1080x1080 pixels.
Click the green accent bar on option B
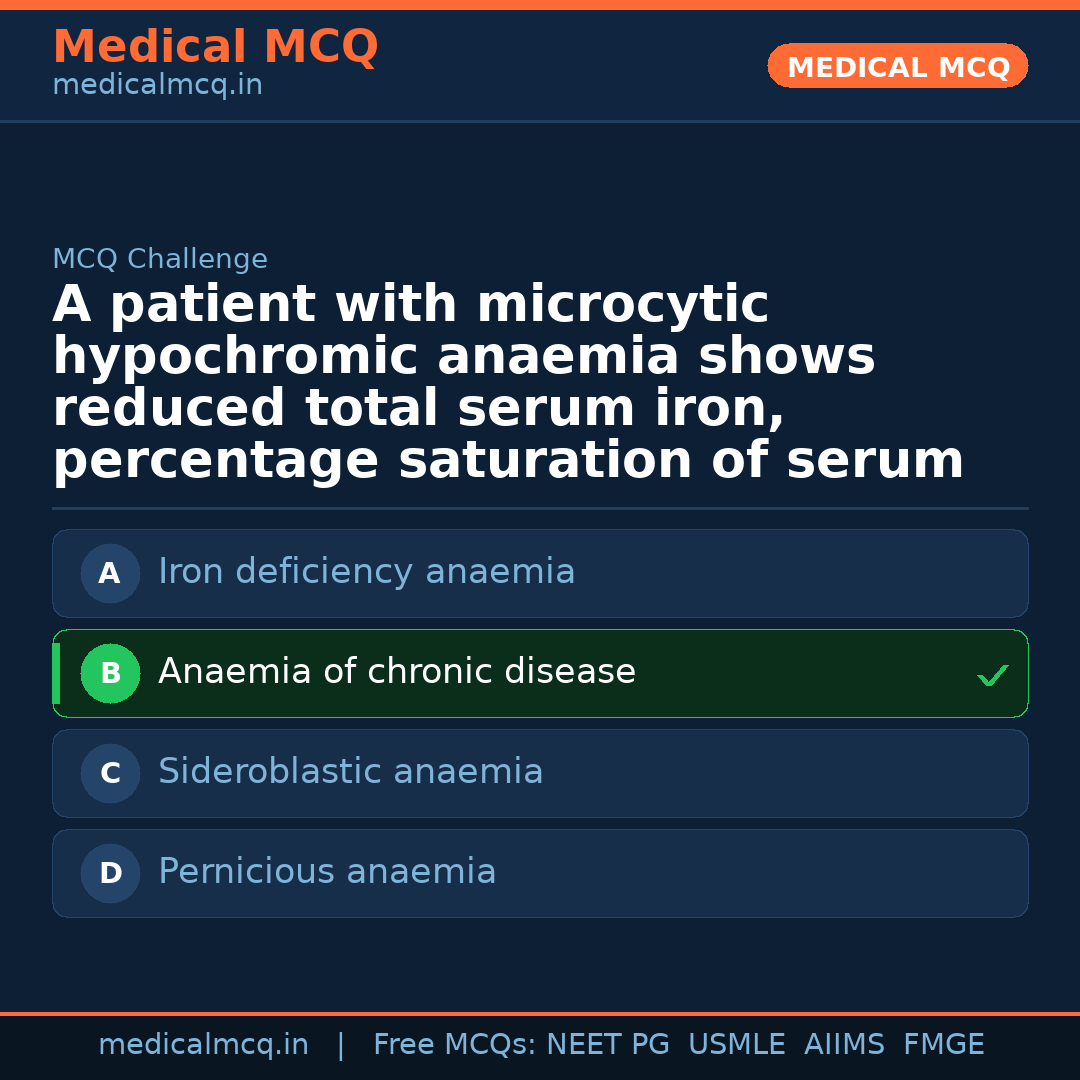point(56,673)
